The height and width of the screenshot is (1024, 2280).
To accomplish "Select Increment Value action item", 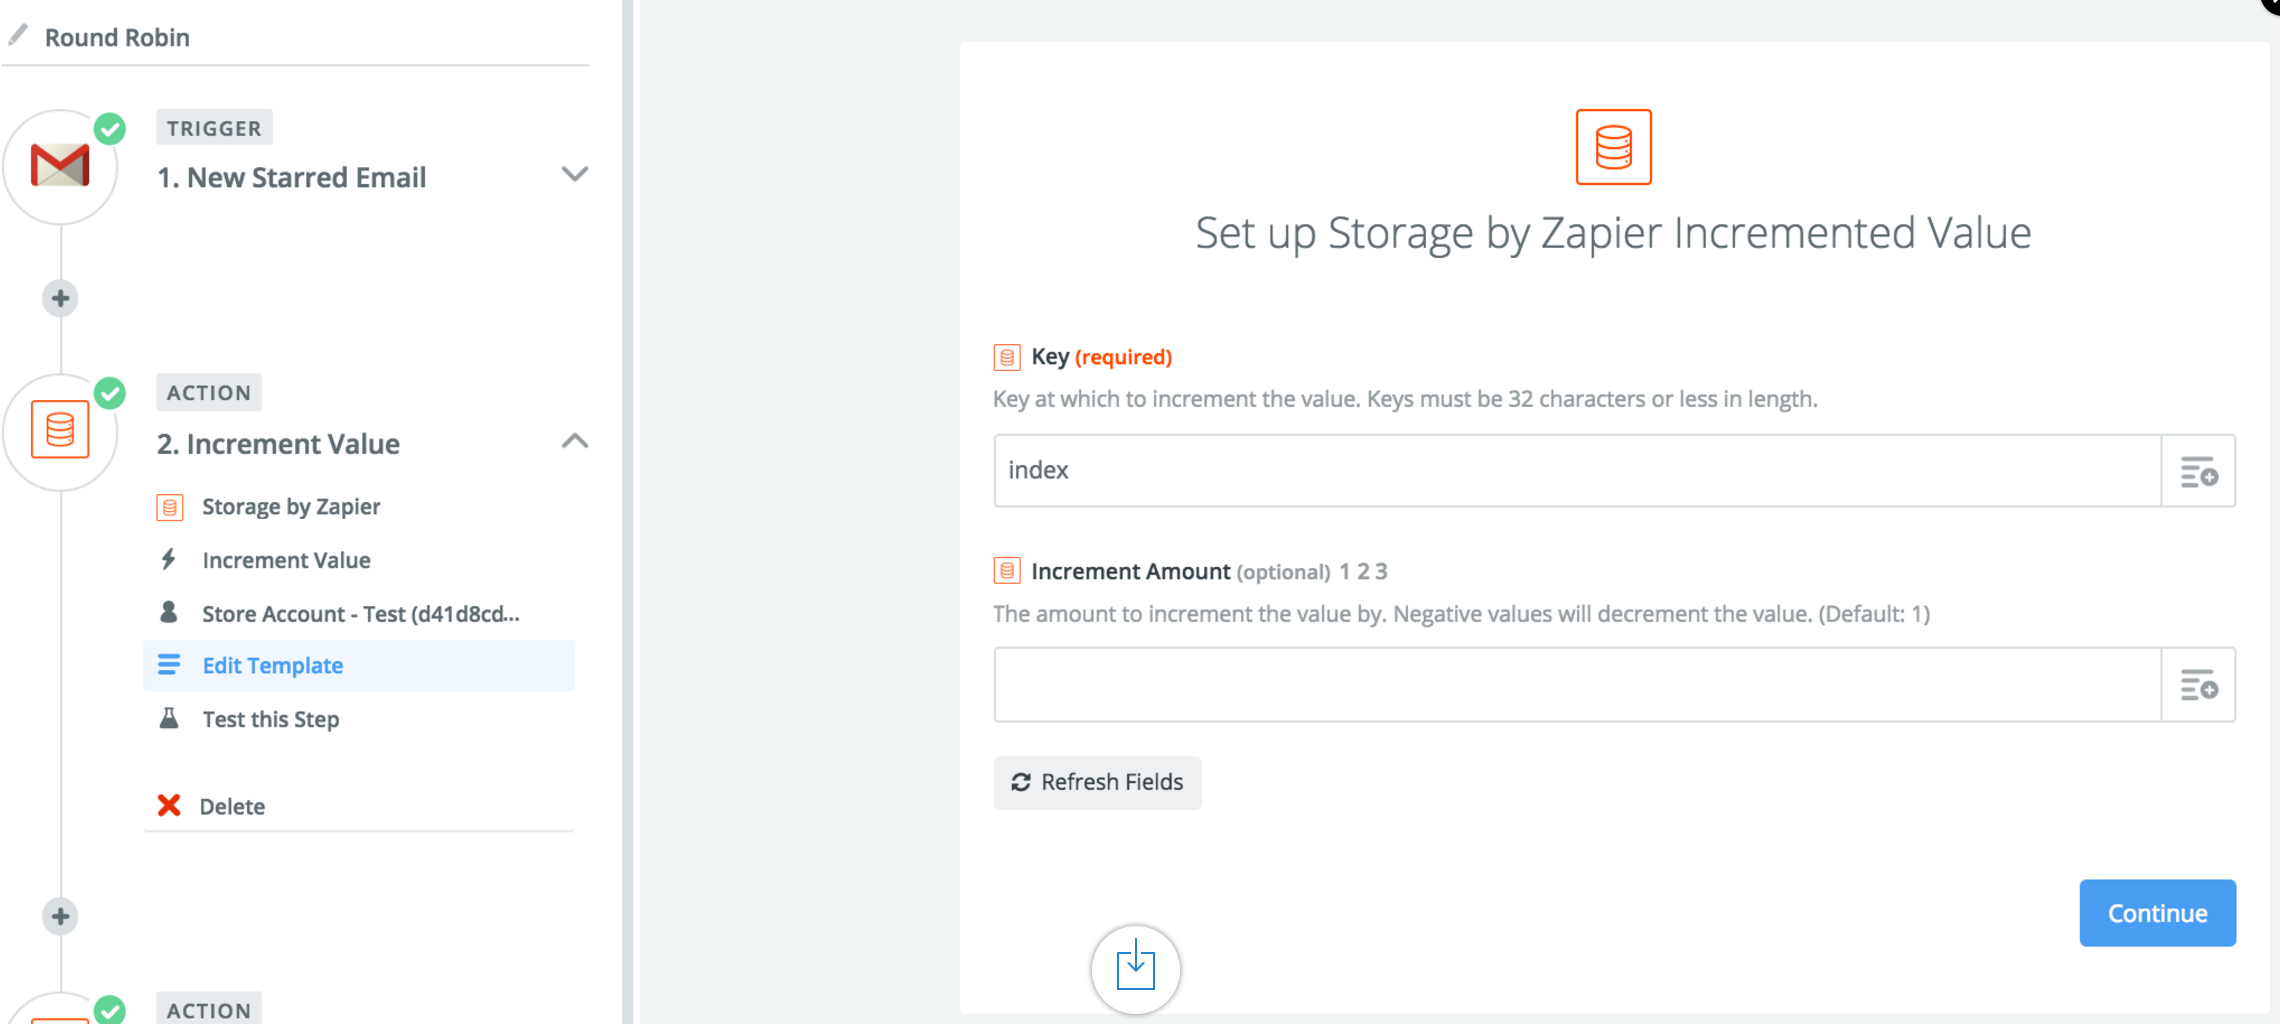I will coord(286,560).
